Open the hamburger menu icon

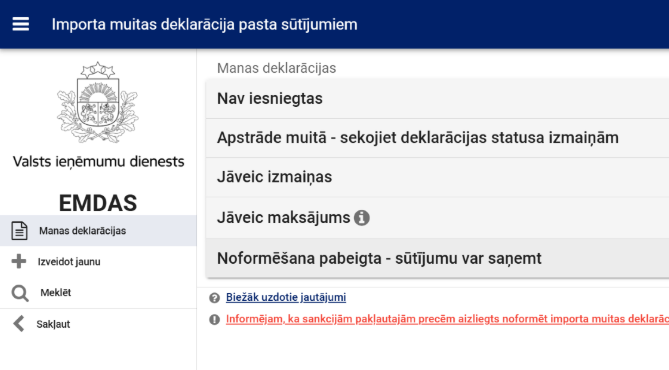tap(20, 24)
